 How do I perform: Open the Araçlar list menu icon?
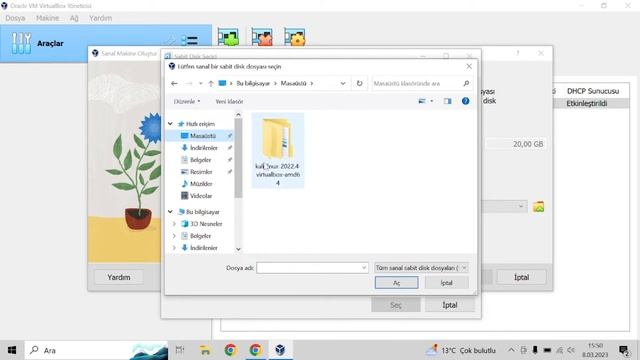(x=189, y=40)
